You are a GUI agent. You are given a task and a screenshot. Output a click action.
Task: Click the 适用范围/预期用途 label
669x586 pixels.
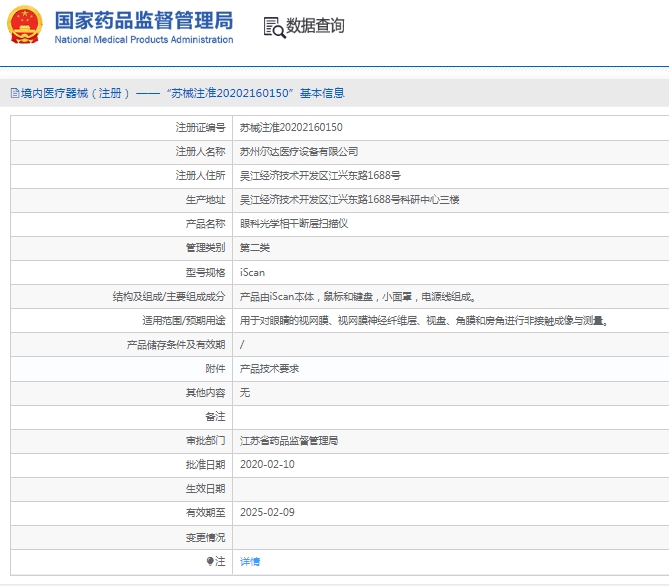coord(184,320)
